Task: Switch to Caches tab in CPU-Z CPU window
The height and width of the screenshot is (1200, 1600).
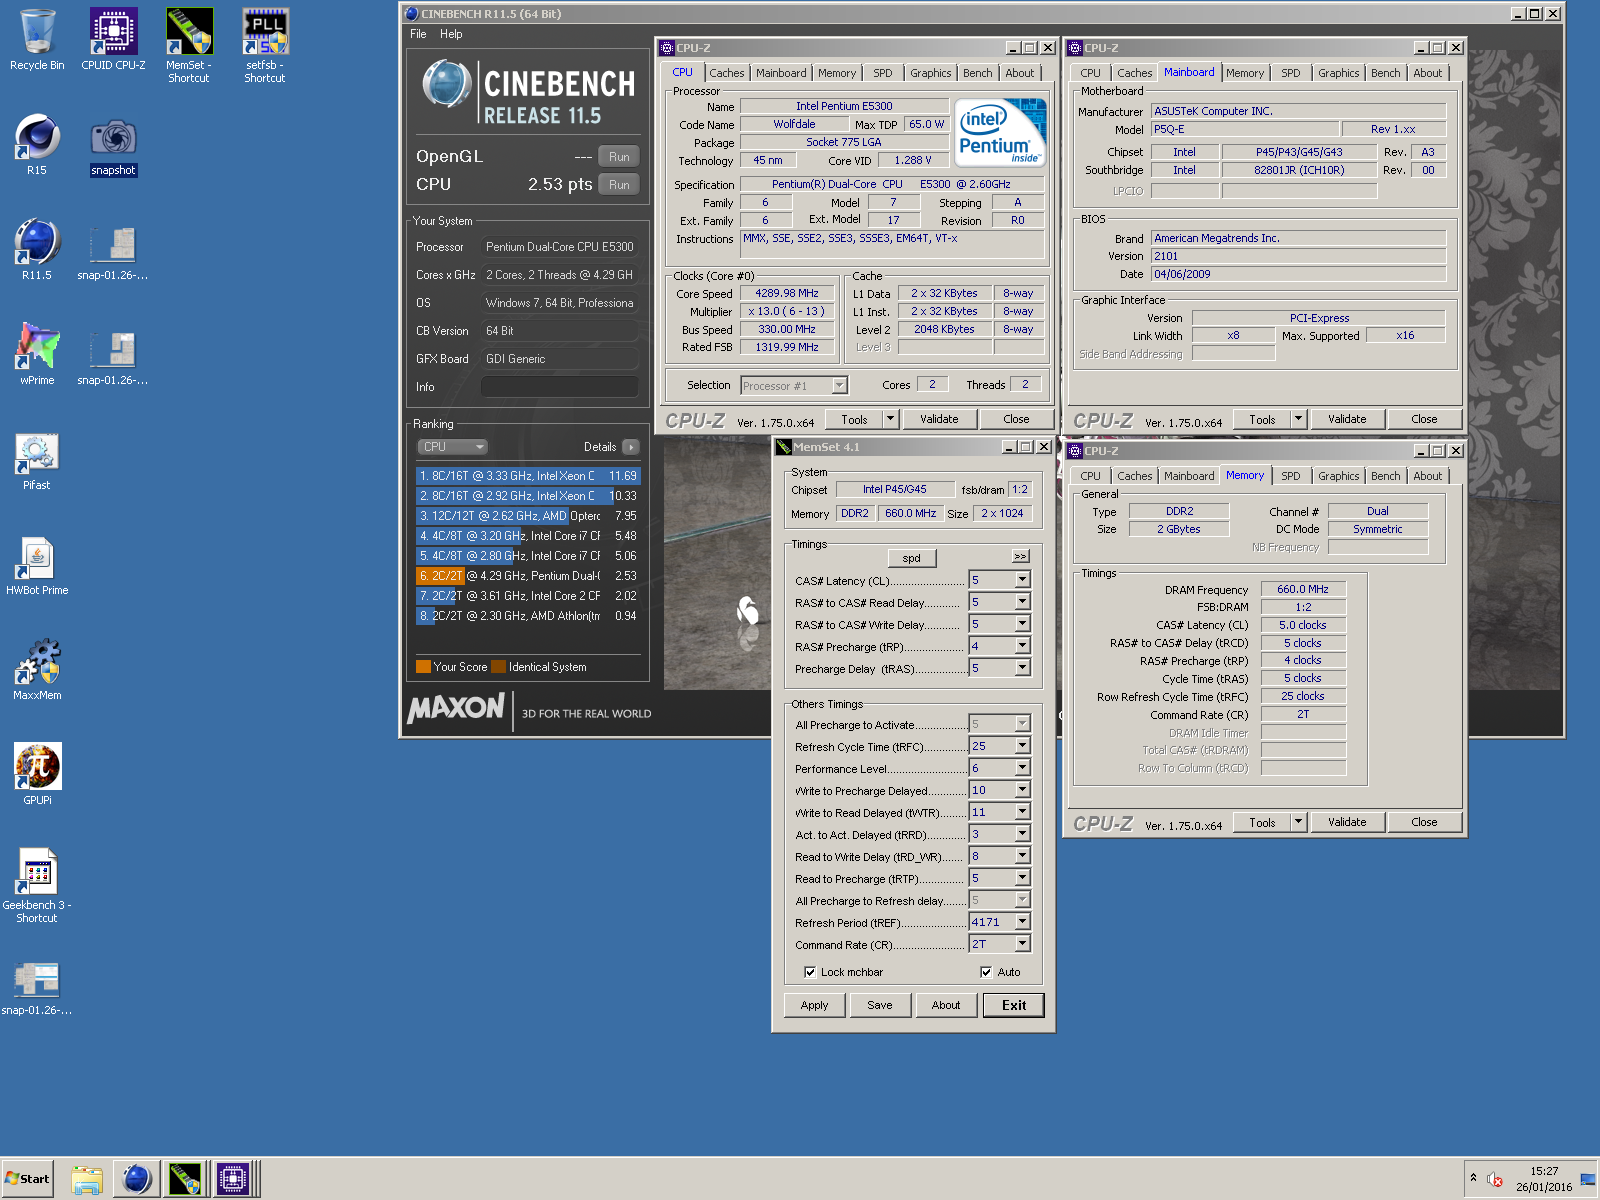Action: tap(727, 73)
